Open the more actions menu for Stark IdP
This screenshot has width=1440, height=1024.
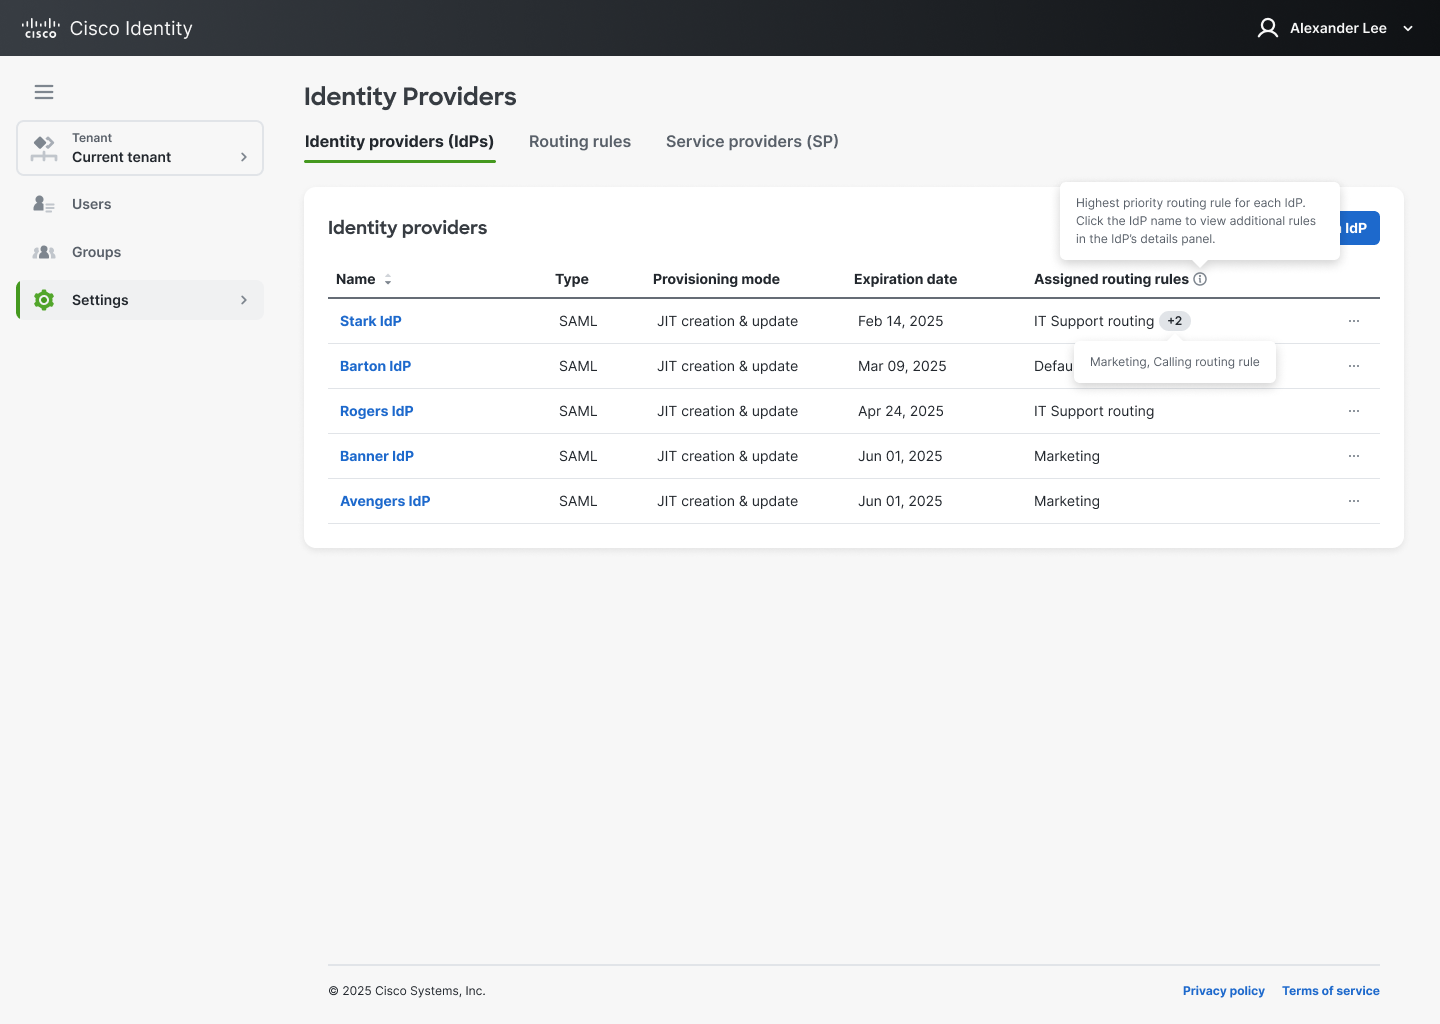[1354, 321]
